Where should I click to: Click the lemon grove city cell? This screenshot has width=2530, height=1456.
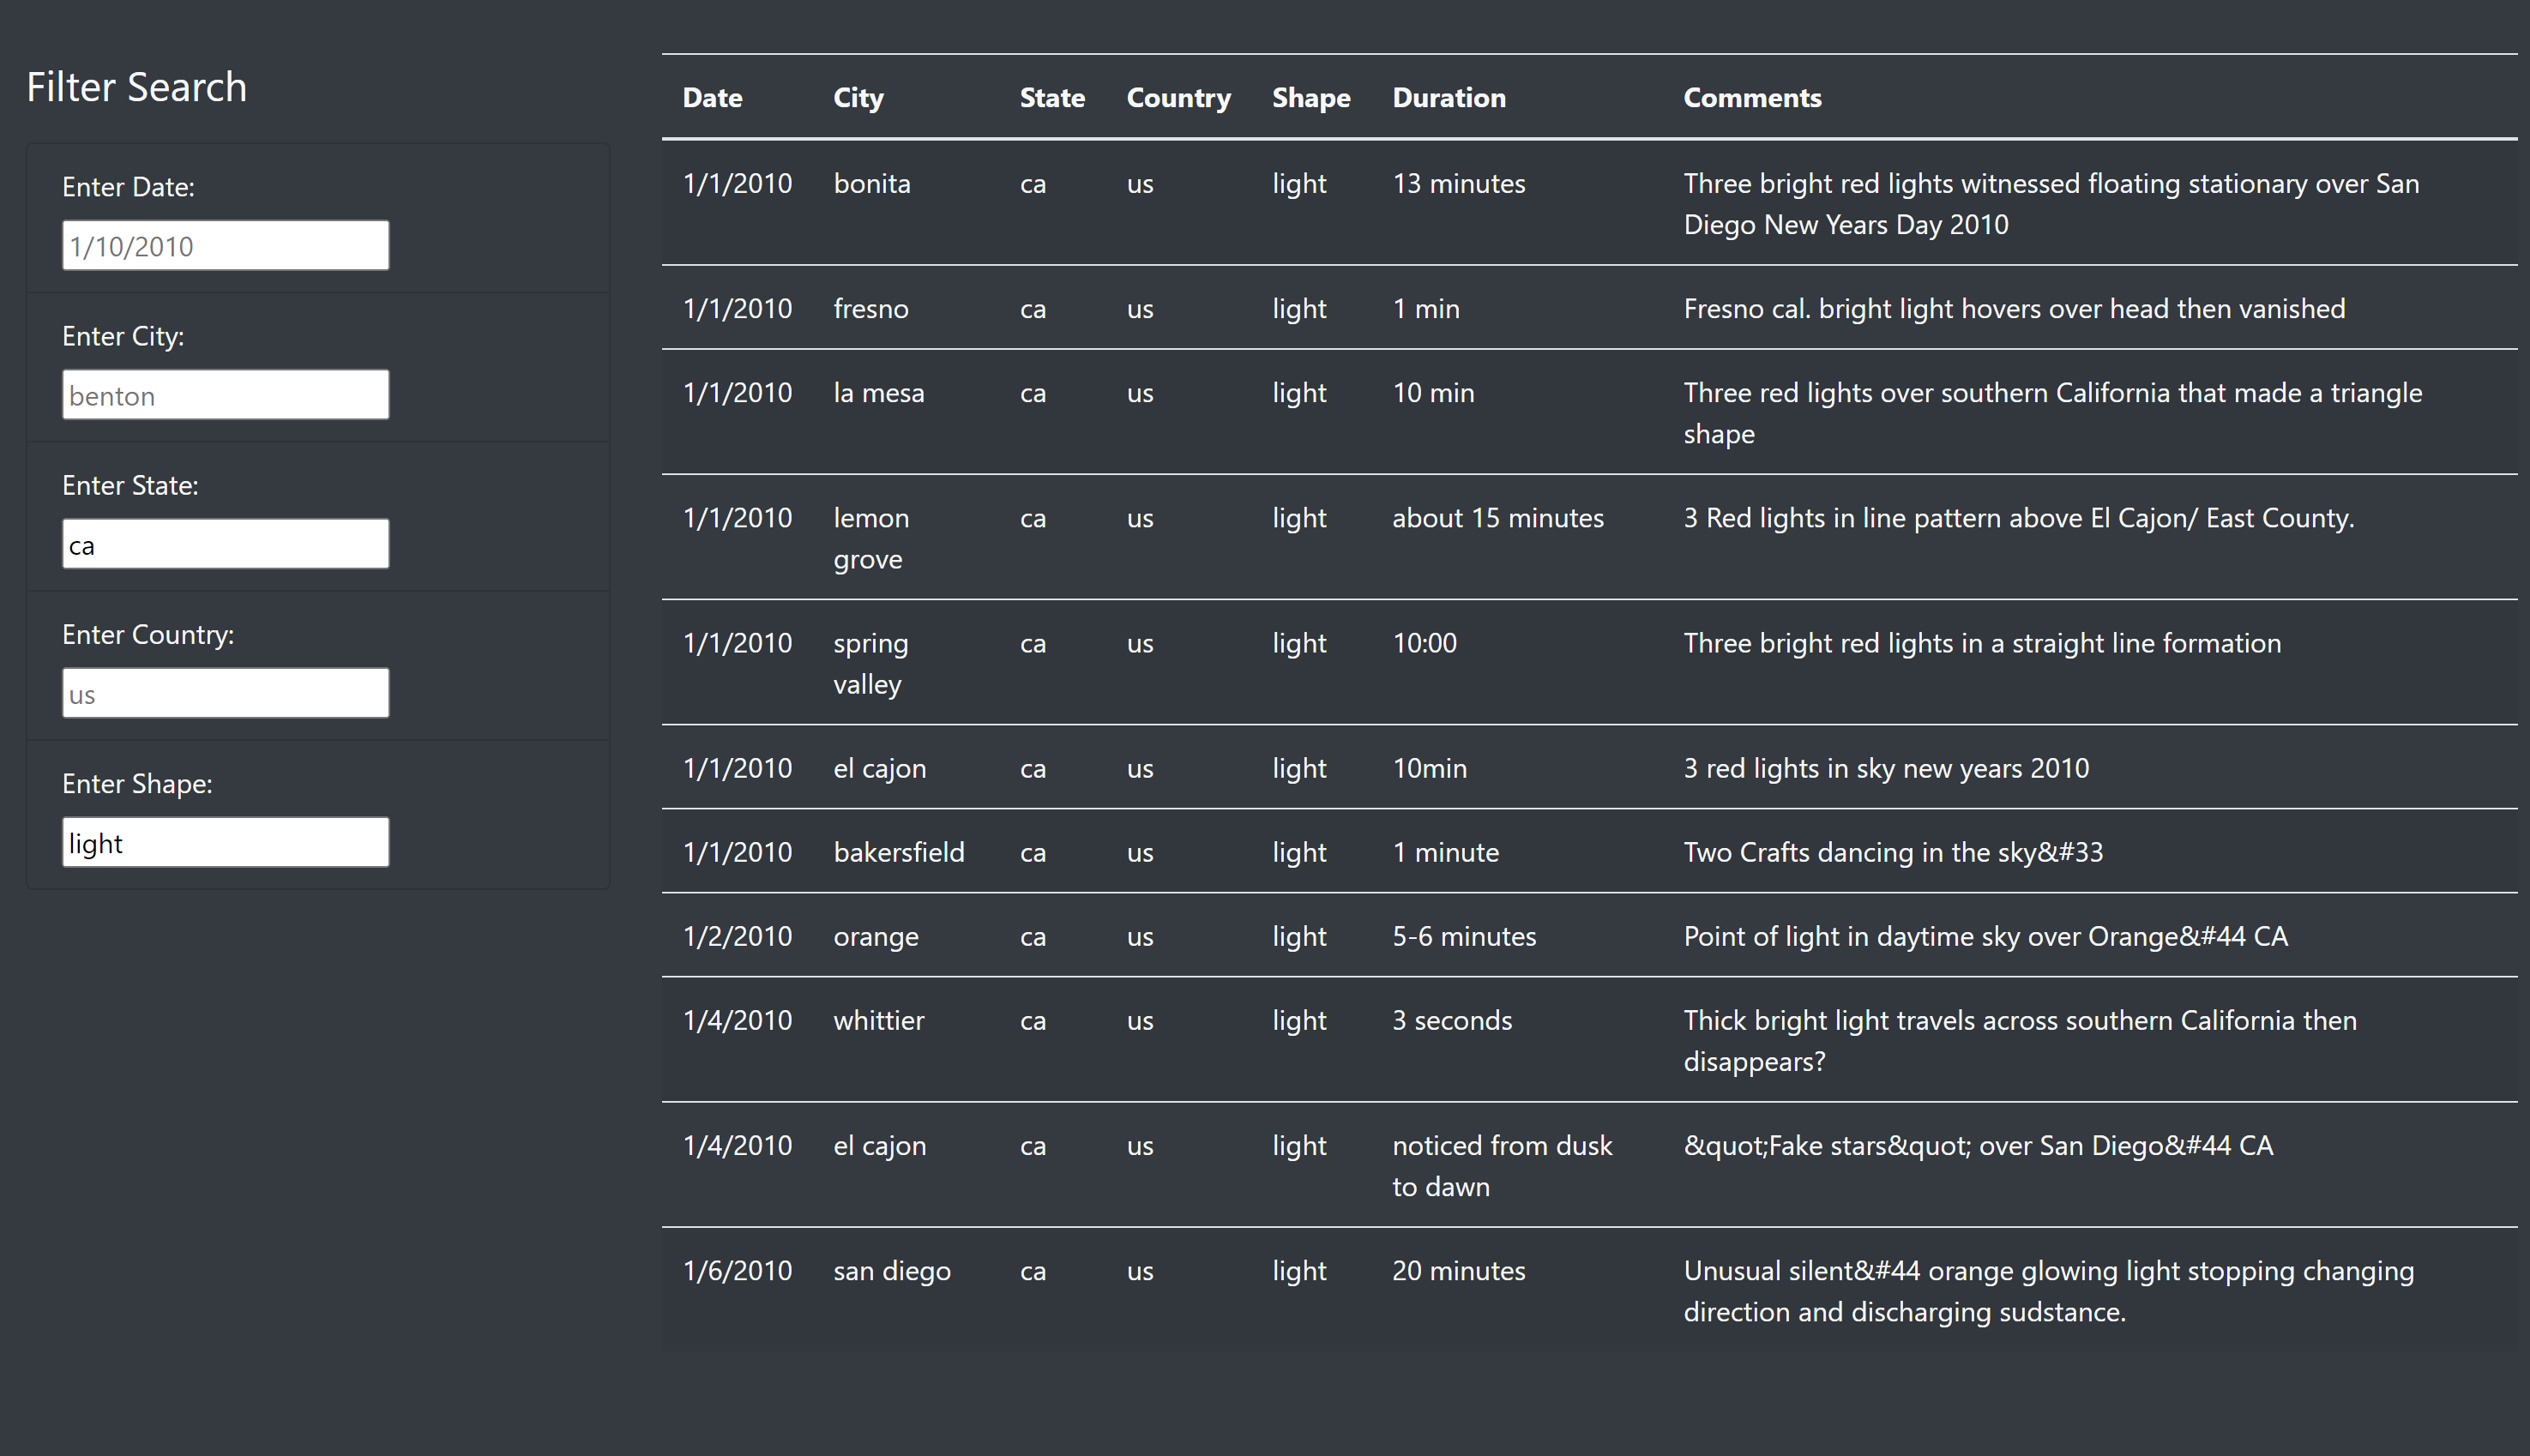coord(870,538)
